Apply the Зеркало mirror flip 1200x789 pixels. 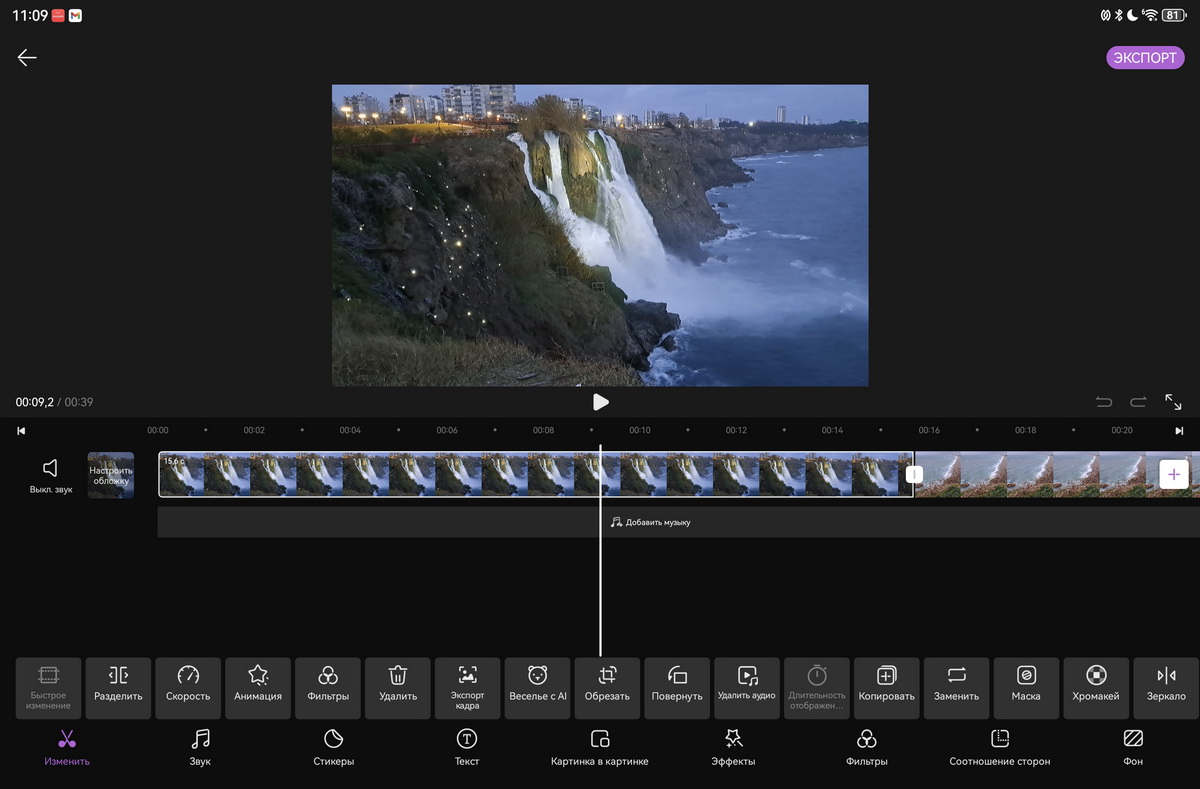pos(1166,687)
